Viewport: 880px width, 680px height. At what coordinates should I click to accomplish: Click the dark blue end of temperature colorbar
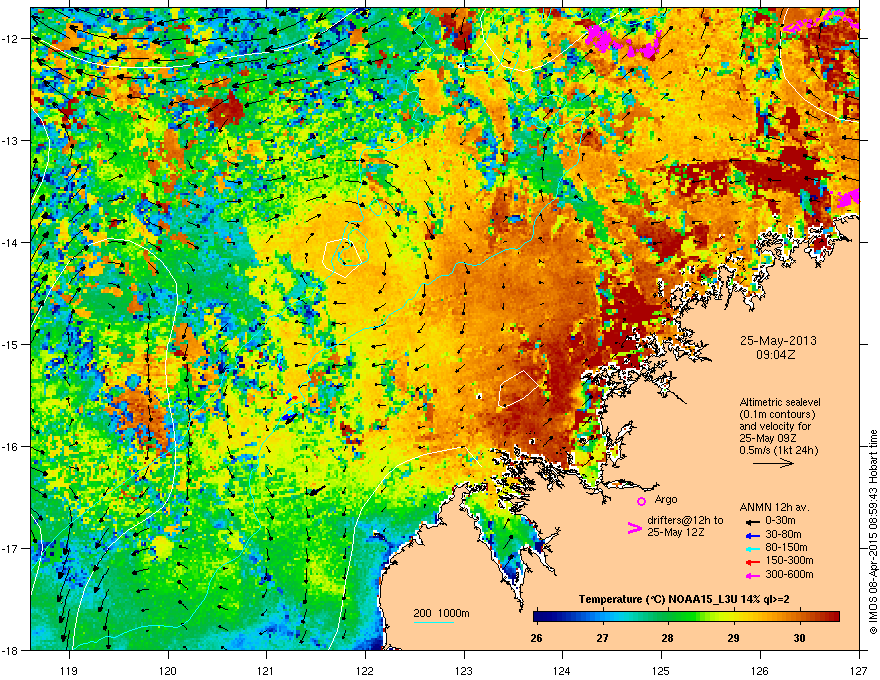[538, 617]
